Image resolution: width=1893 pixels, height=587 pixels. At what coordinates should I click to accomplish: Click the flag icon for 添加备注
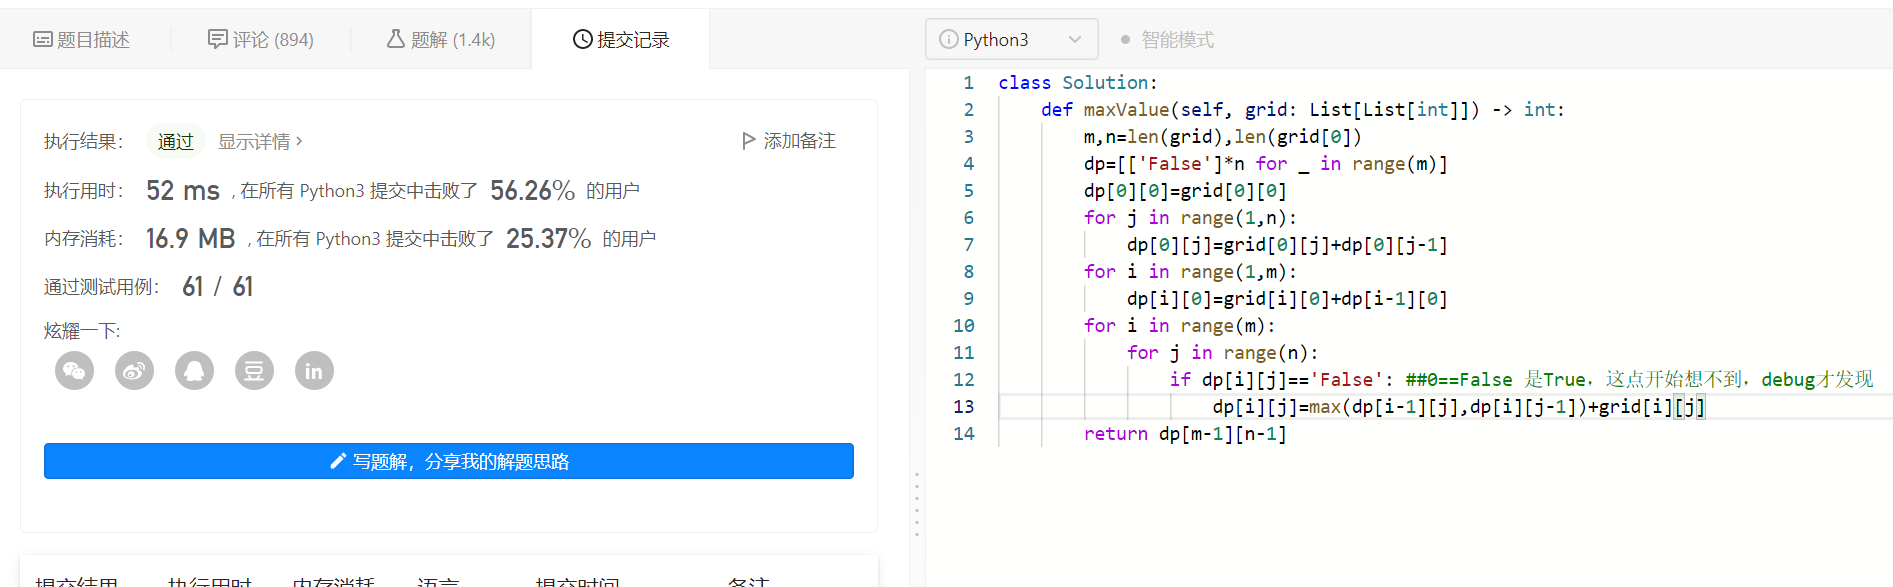click(748, 141)
